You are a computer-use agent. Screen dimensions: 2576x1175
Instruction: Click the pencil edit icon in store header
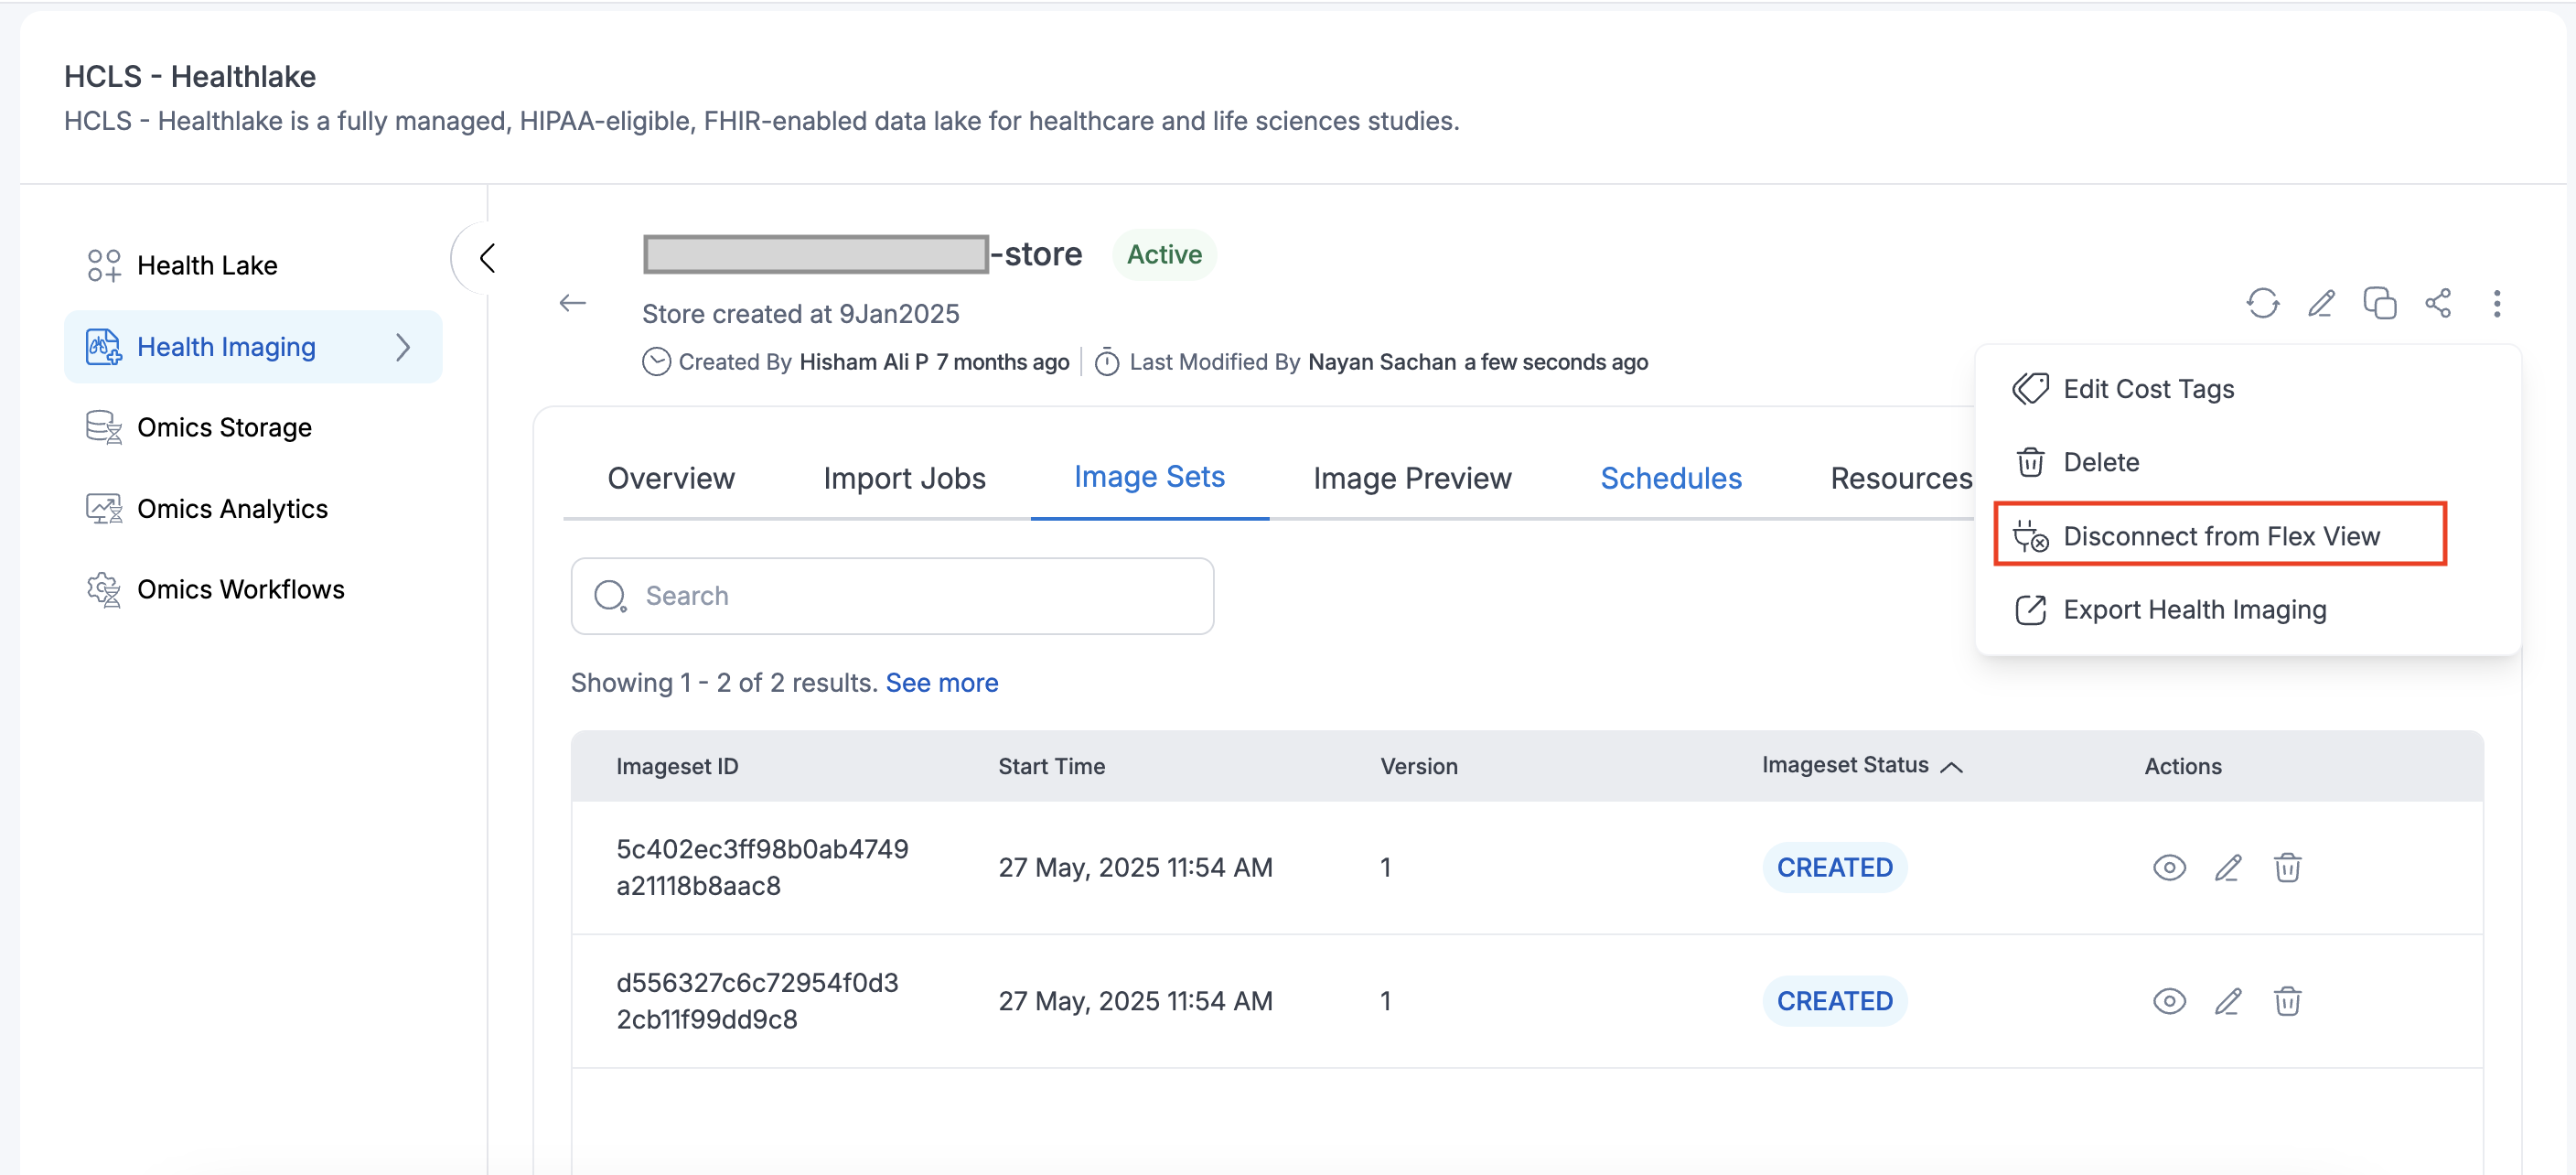point(2321,303)
